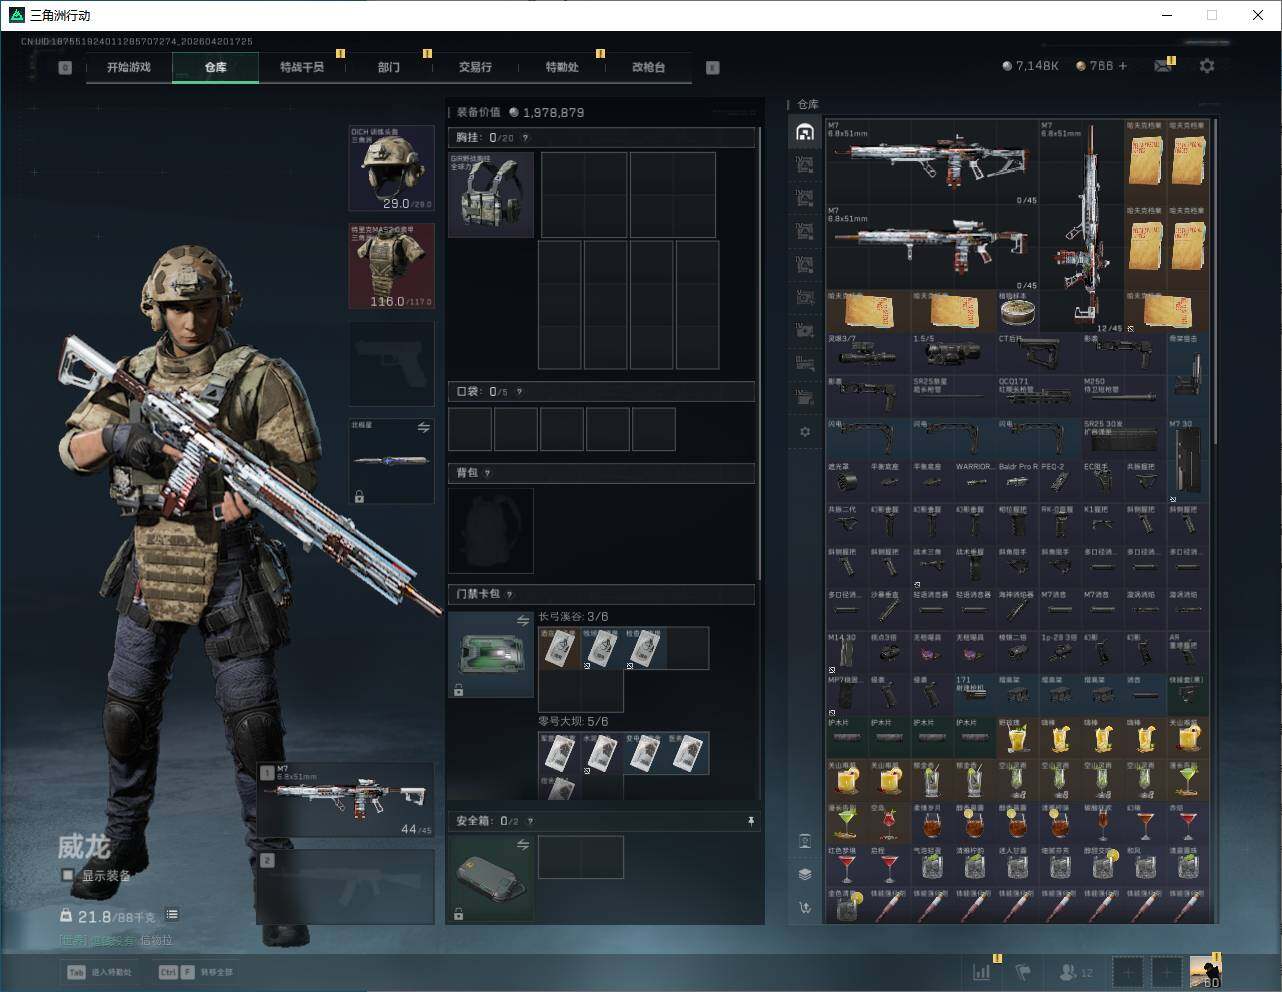
Task: Open the stats bar-chart icon
Action: click(x=982, y=971)
